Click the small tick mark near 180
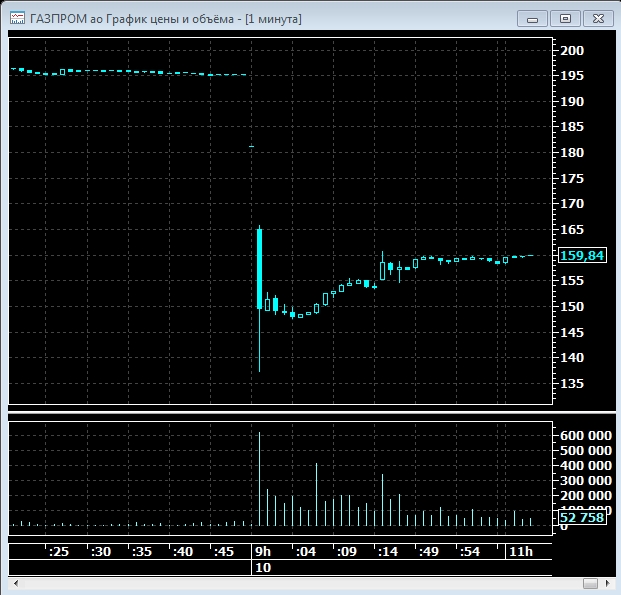This screenshot has height=595, width=621. [x=252, y=147]
